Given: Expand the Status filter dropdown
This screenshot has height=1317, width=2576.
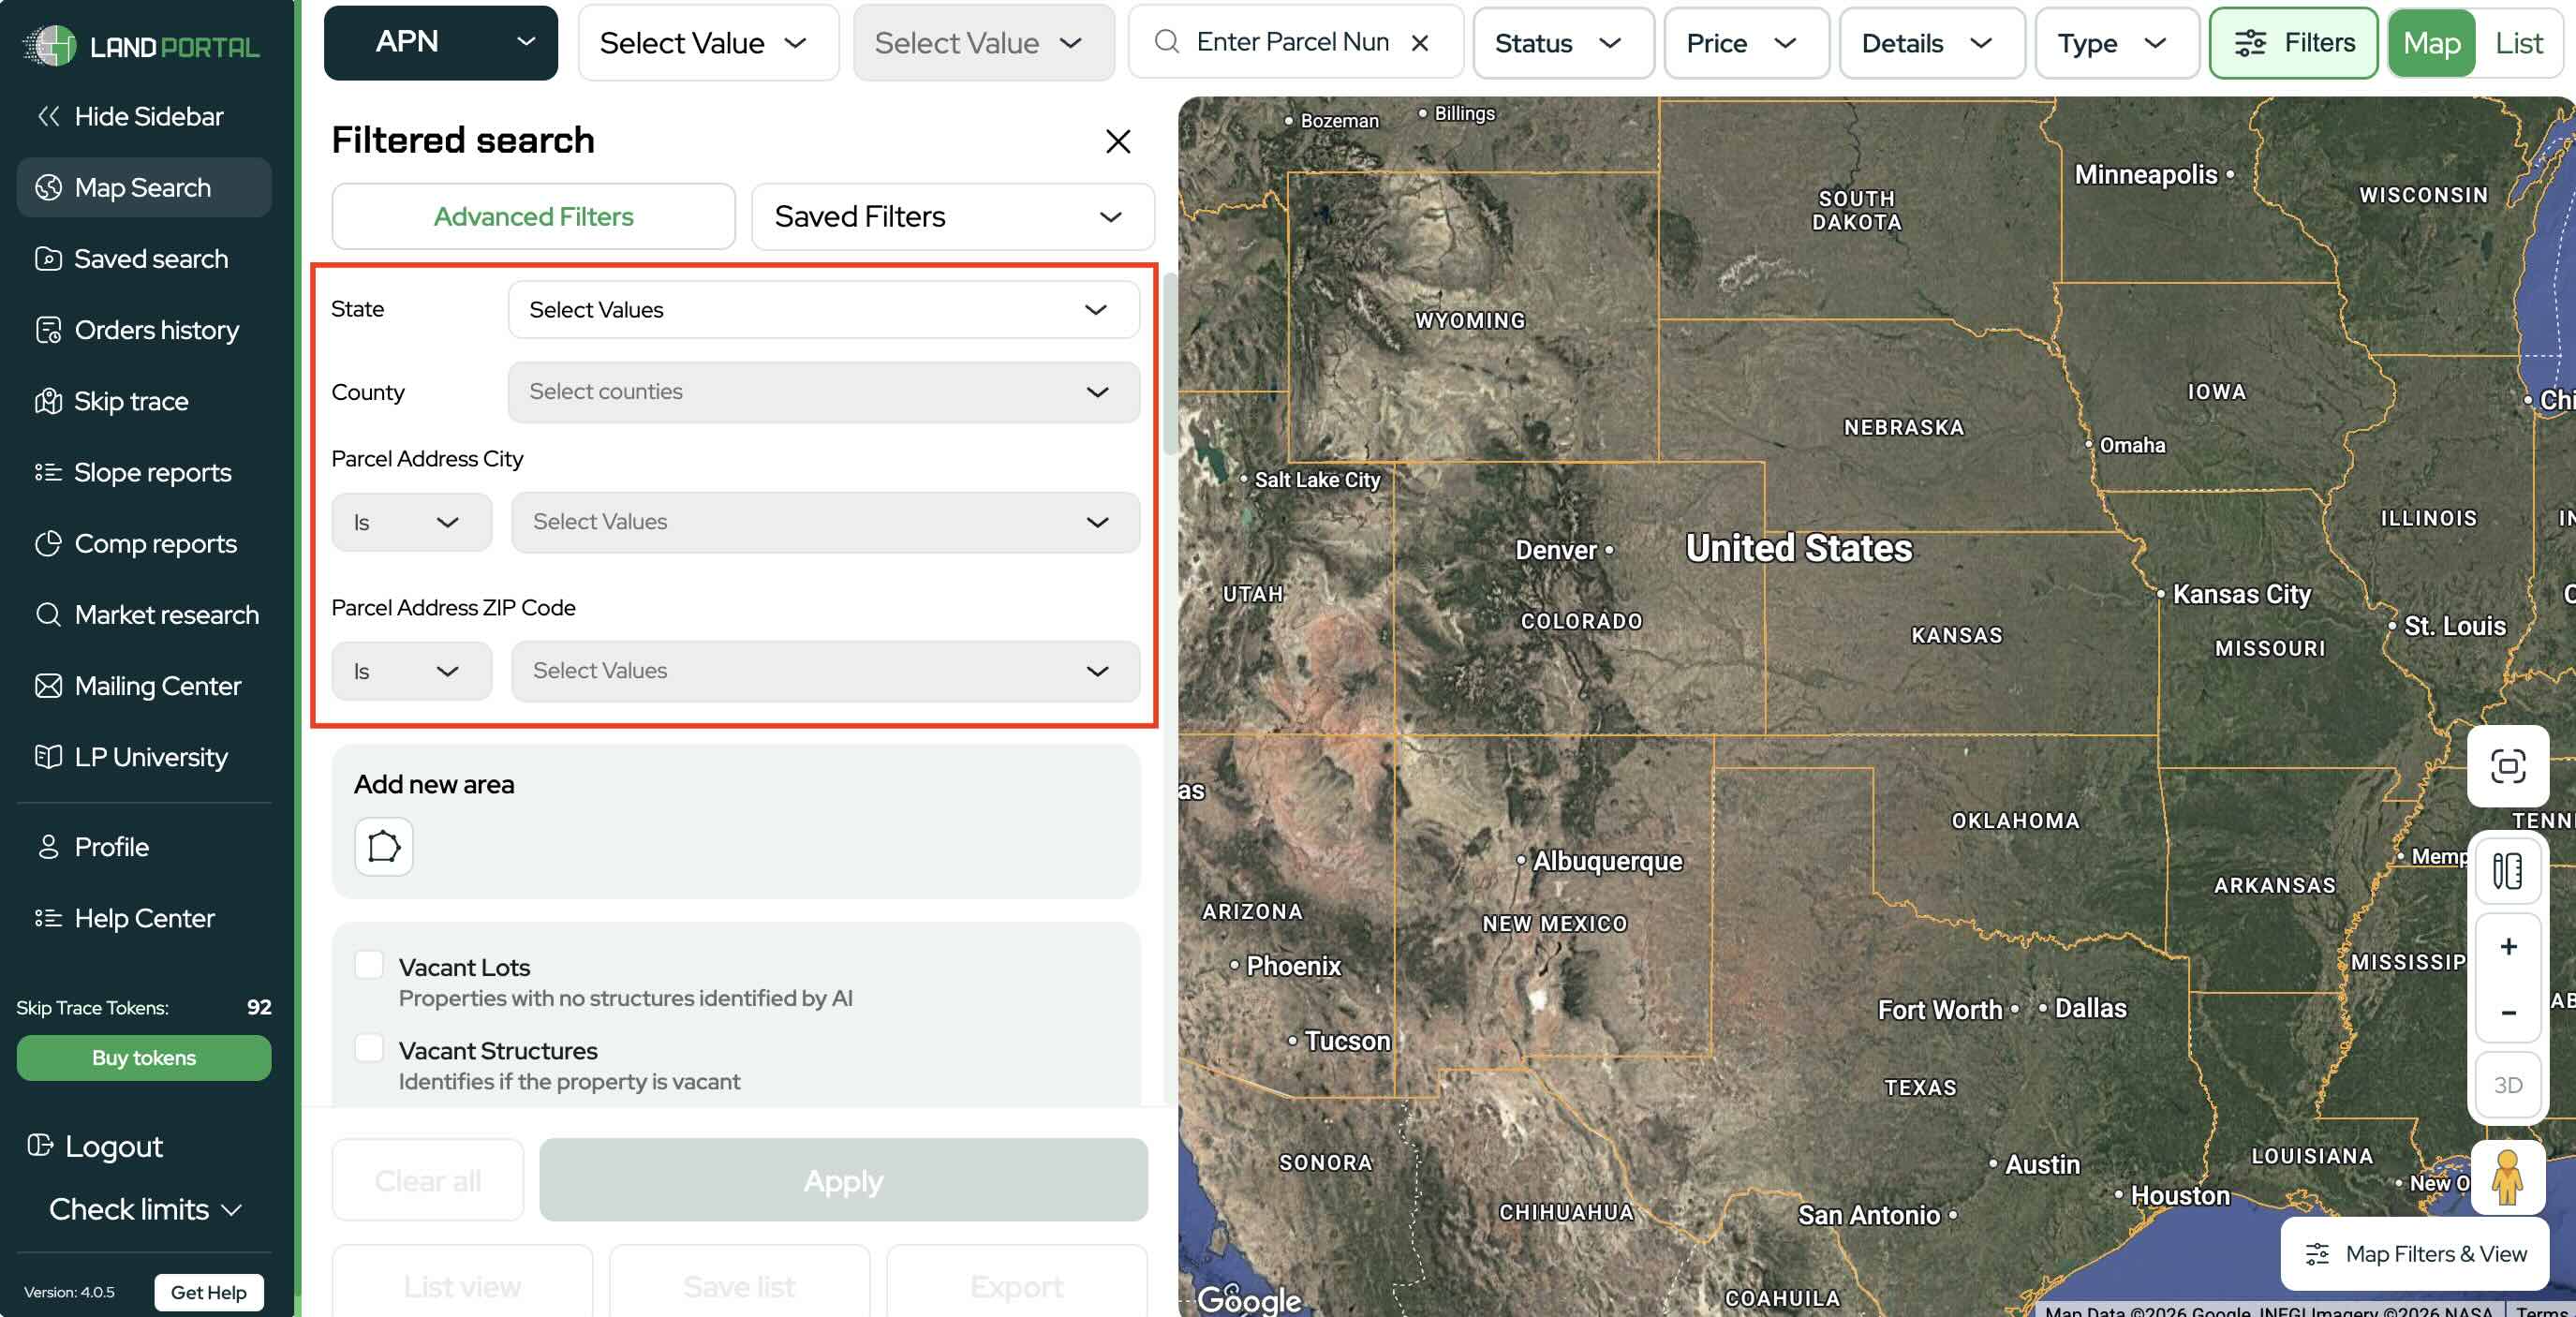Looking at the screenshot, I should coord(1562,43).
